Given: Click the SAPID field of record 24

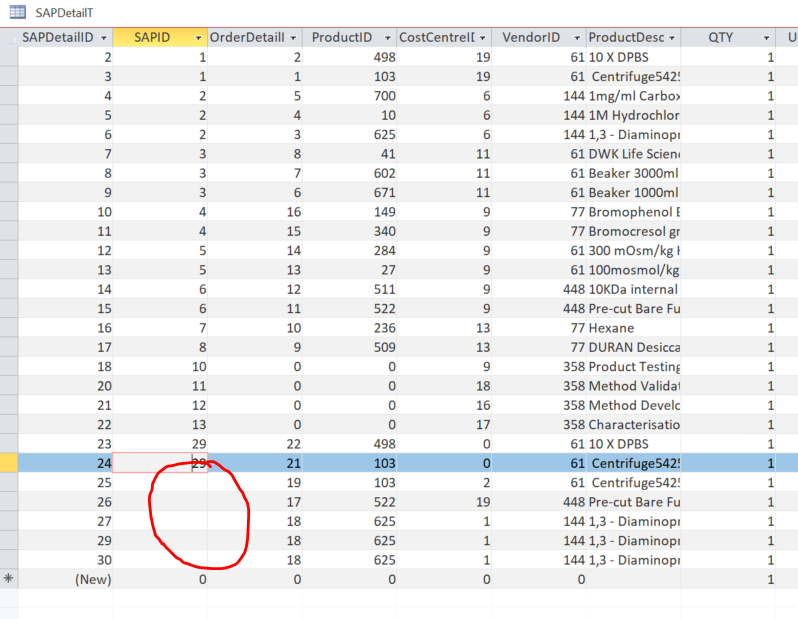Looking at the screenshot, I should click(x=160, y=463).
